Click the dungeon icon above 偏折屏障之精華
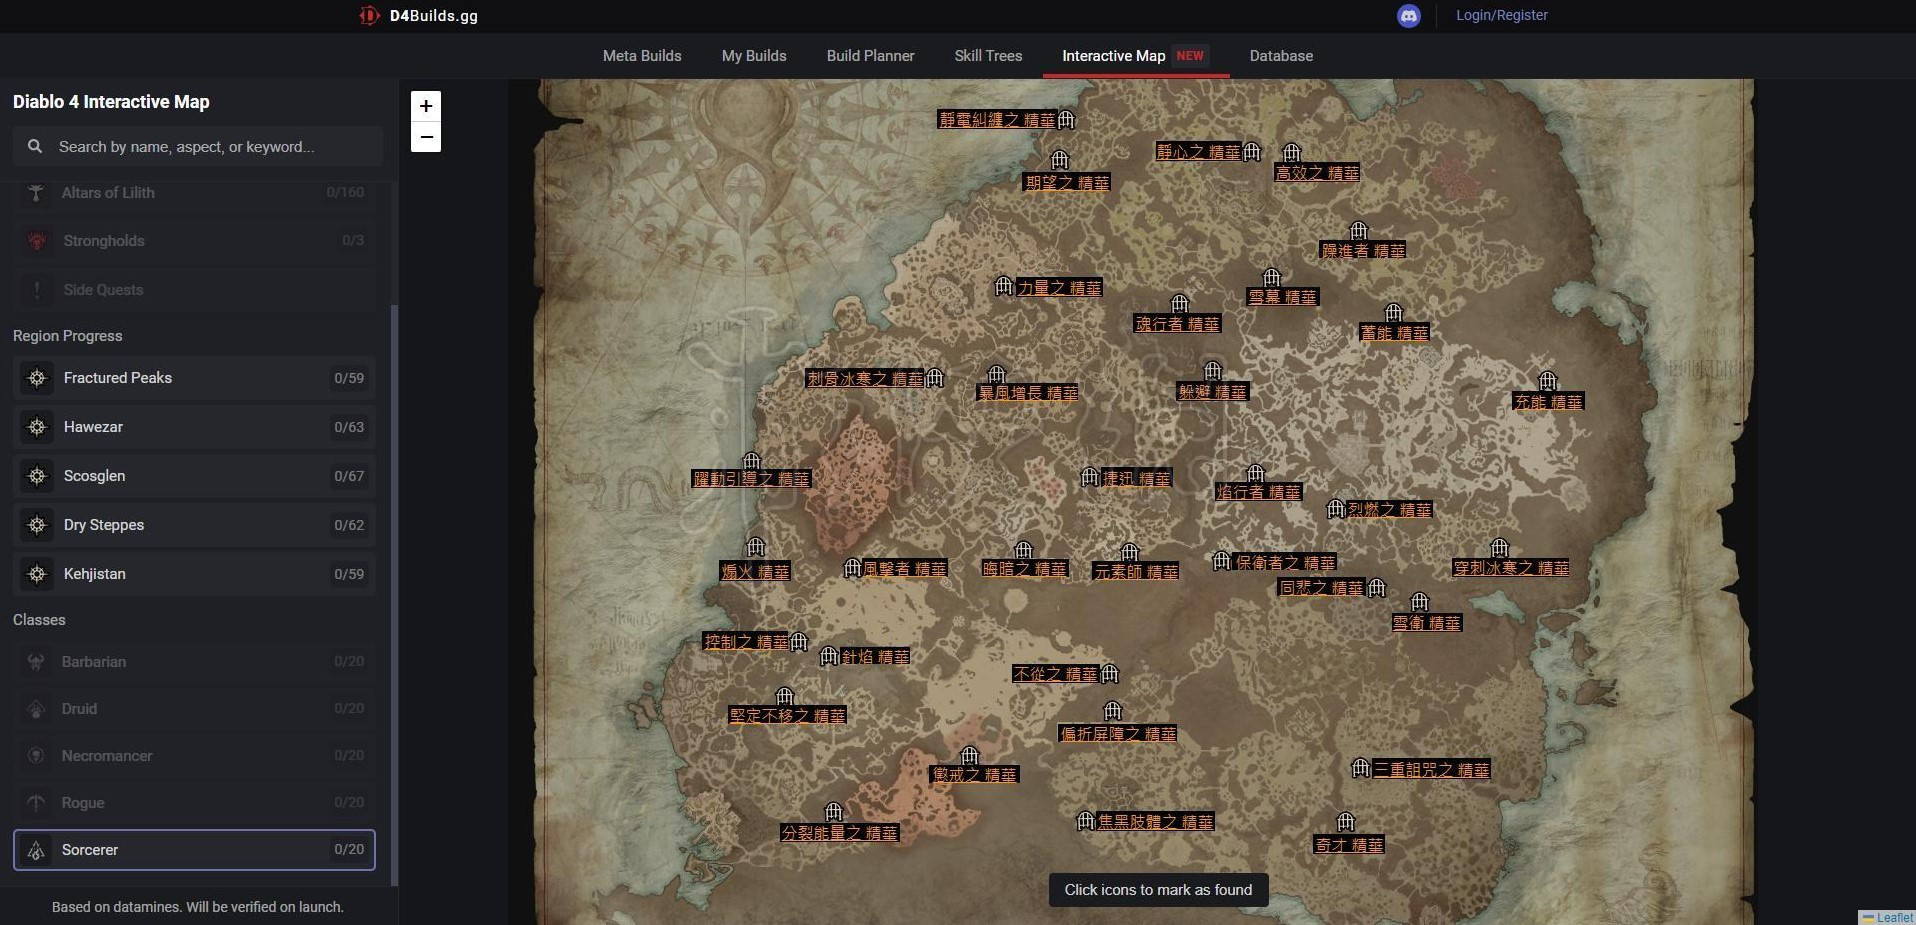The height and width of the screenshot is (925, 1916). point(1113,711)
